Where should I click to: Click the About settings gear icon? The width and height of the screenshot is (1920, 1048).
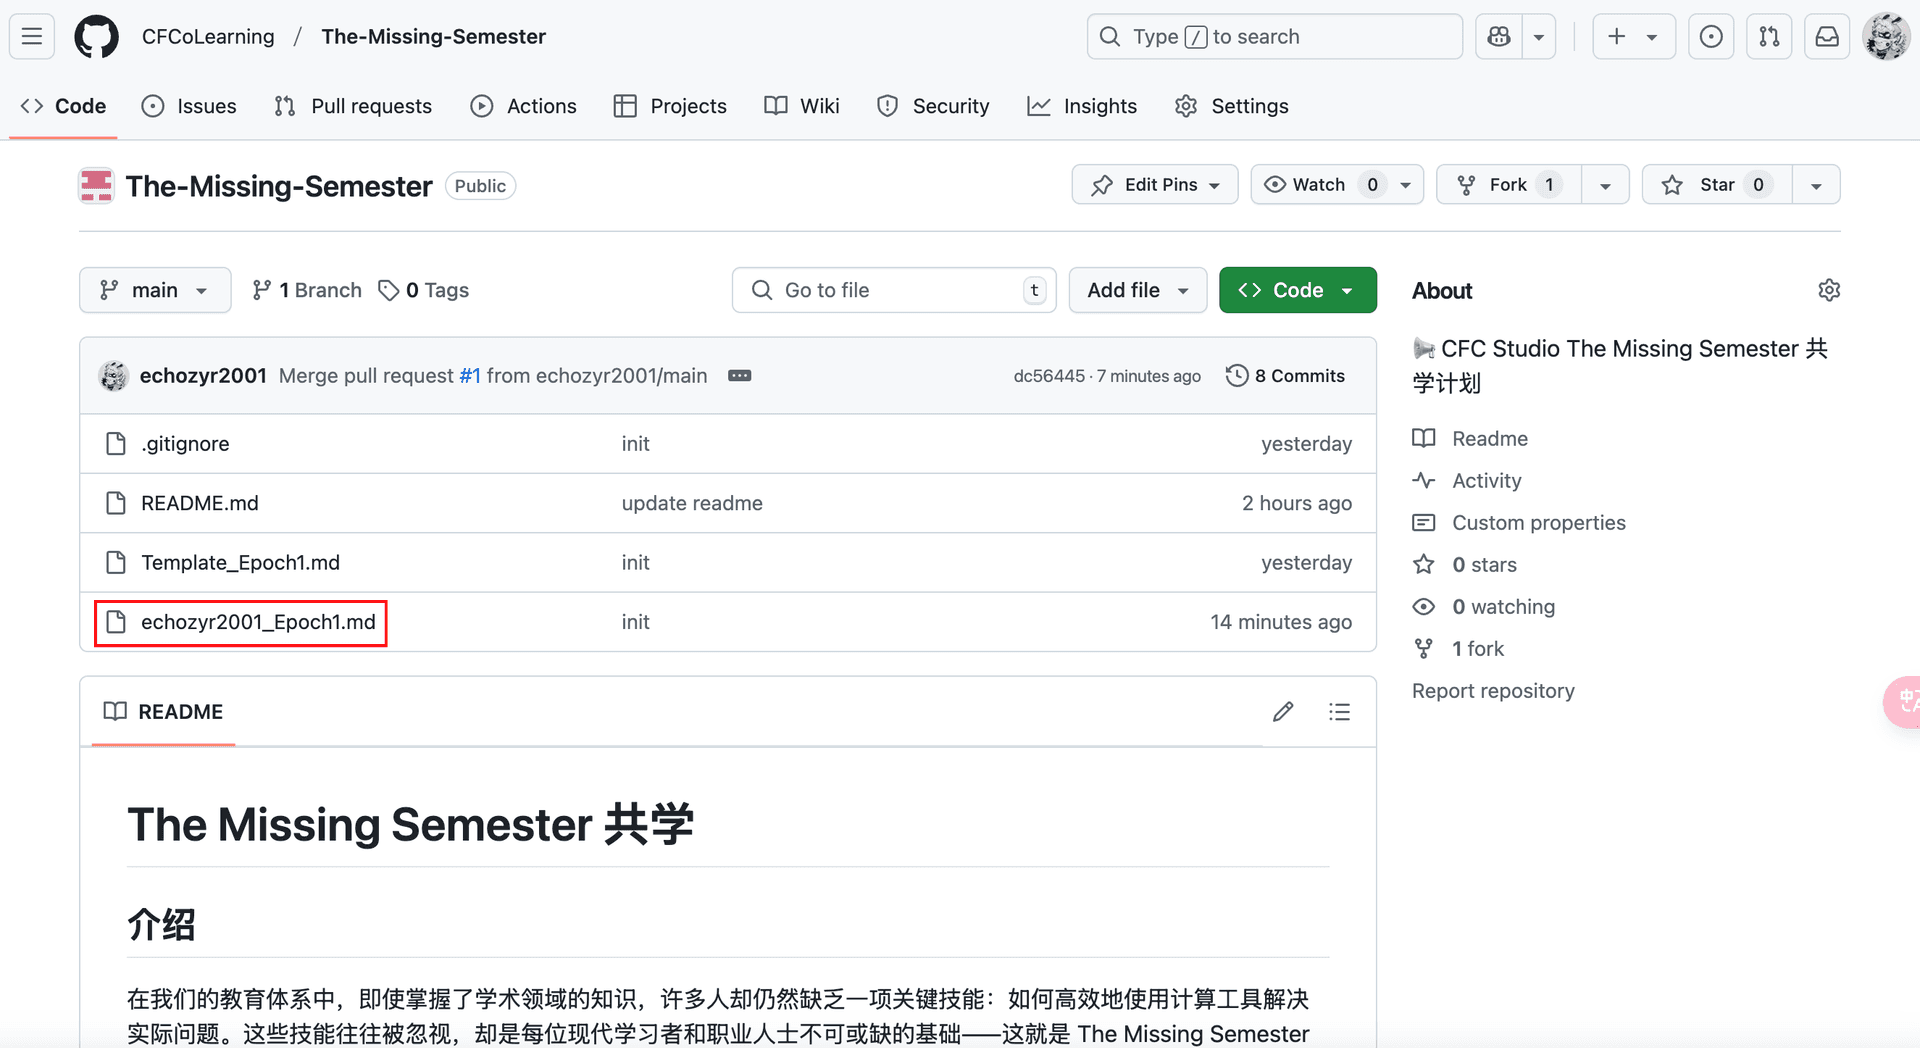pos(1828,290)
